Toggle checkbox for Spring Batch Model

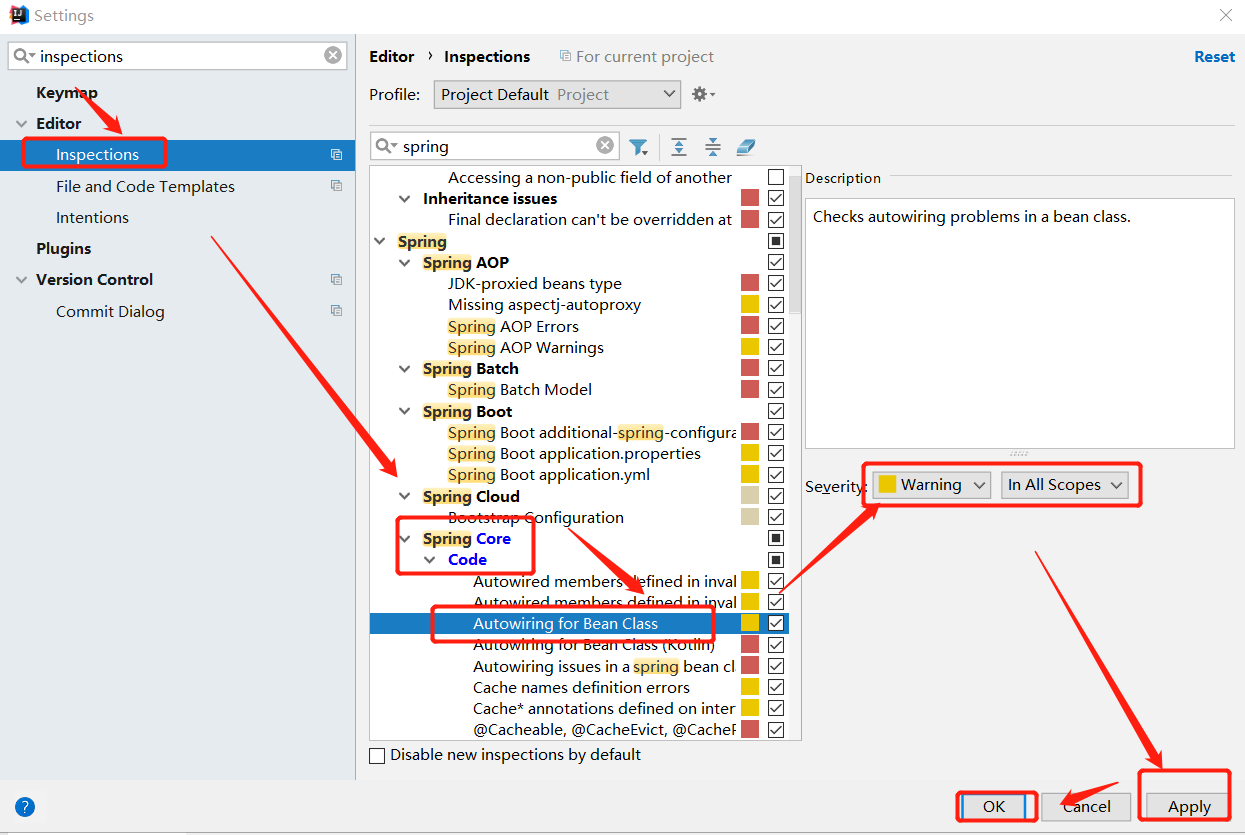(776, 390)
